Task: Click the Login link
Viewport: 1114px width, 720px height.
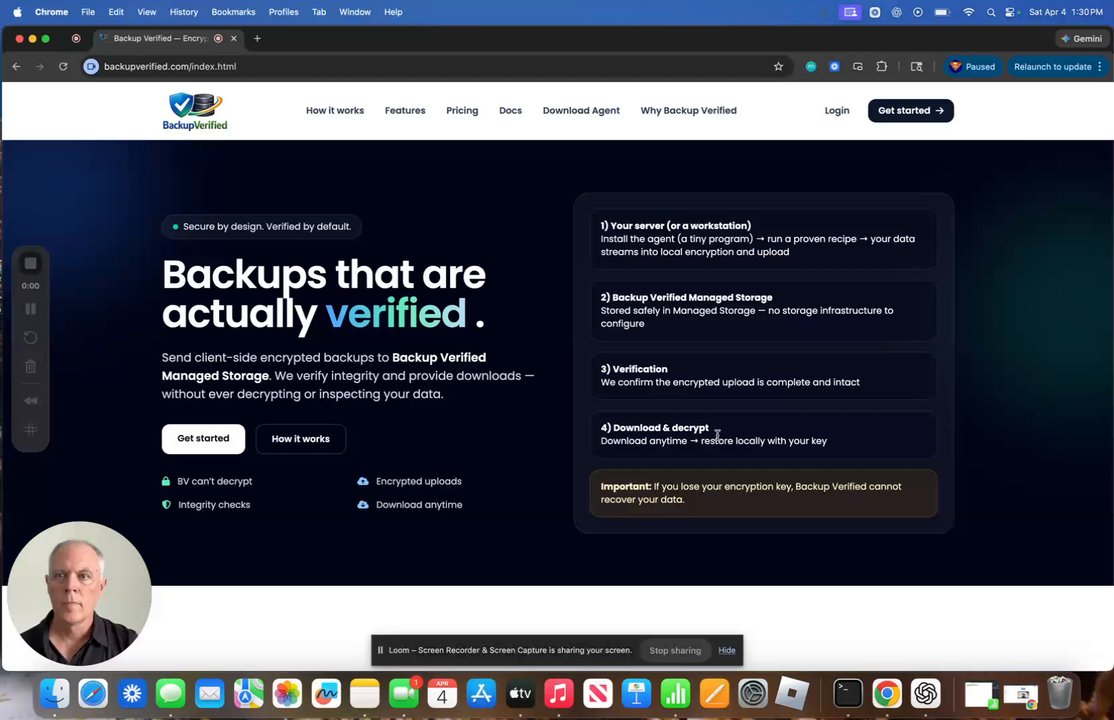Action: point(837,111)
